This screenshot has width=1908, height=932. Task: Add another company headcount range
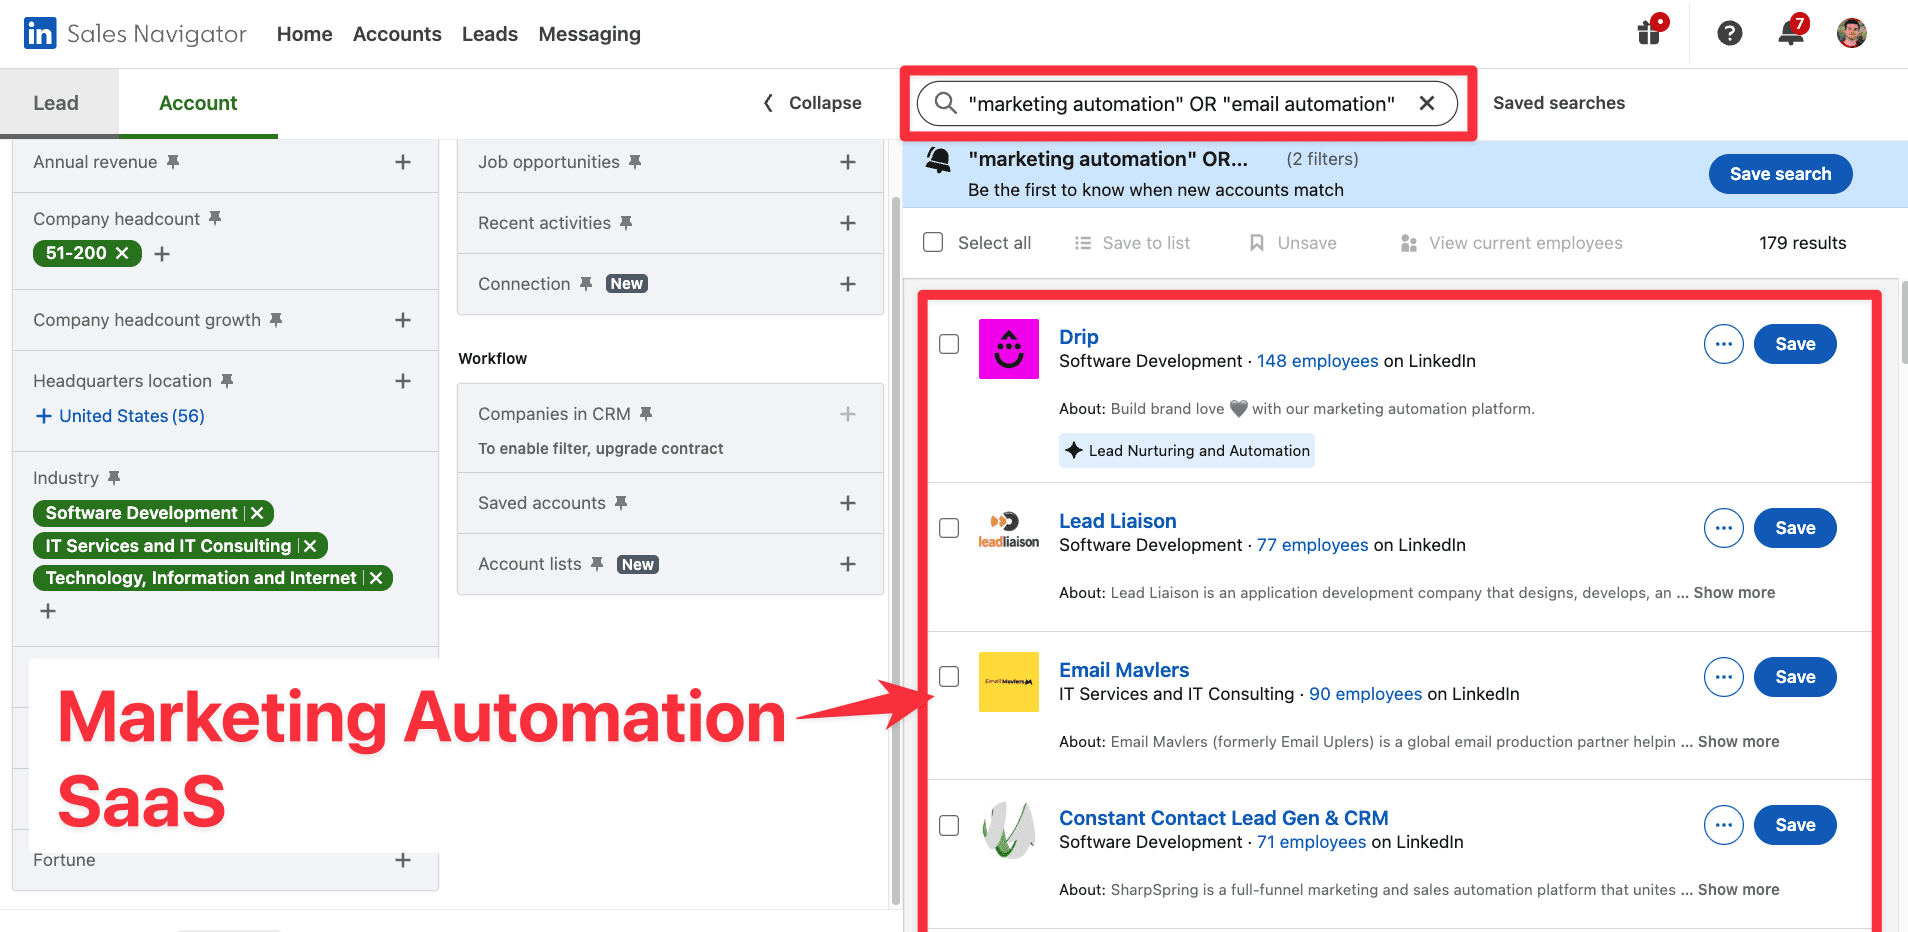pyautogui.click(x=162, y=254)
